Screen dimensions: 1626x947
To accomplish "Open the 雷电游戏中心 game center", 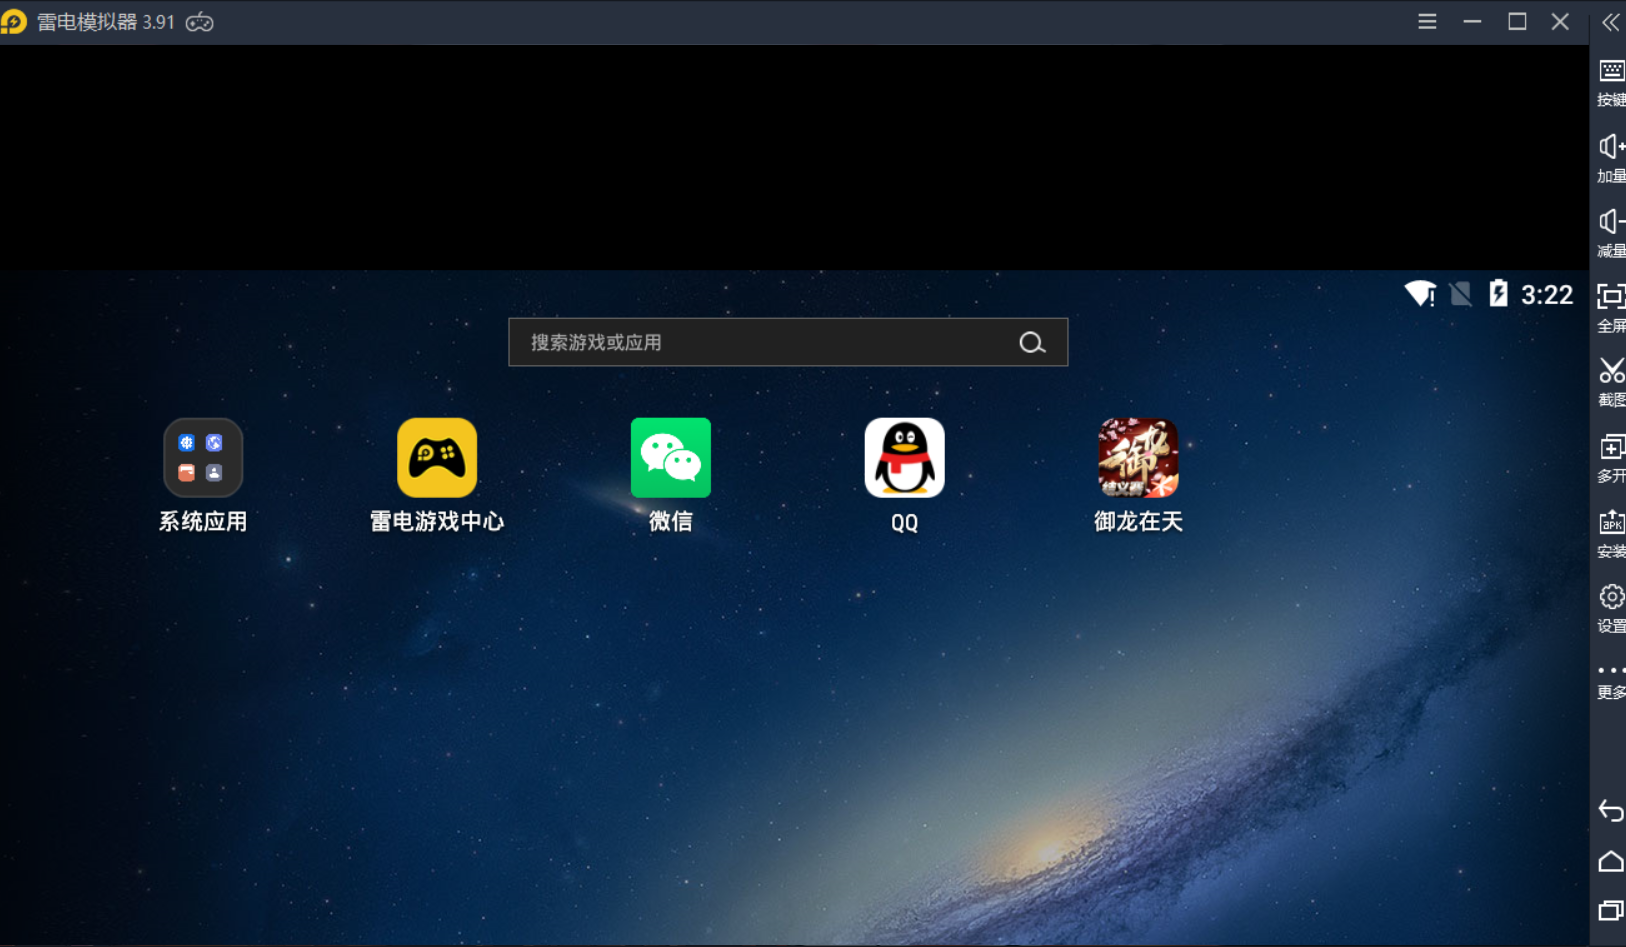I will [437, 458].
